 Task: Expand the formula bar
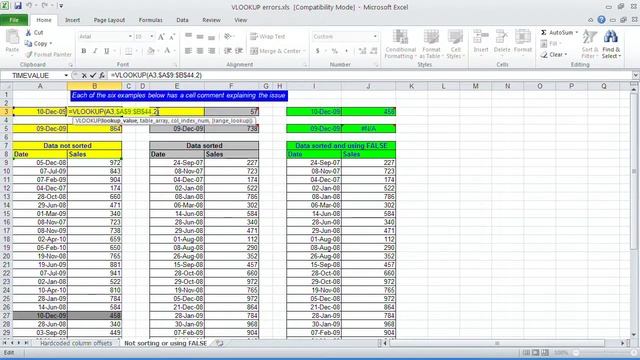point(636,76)
